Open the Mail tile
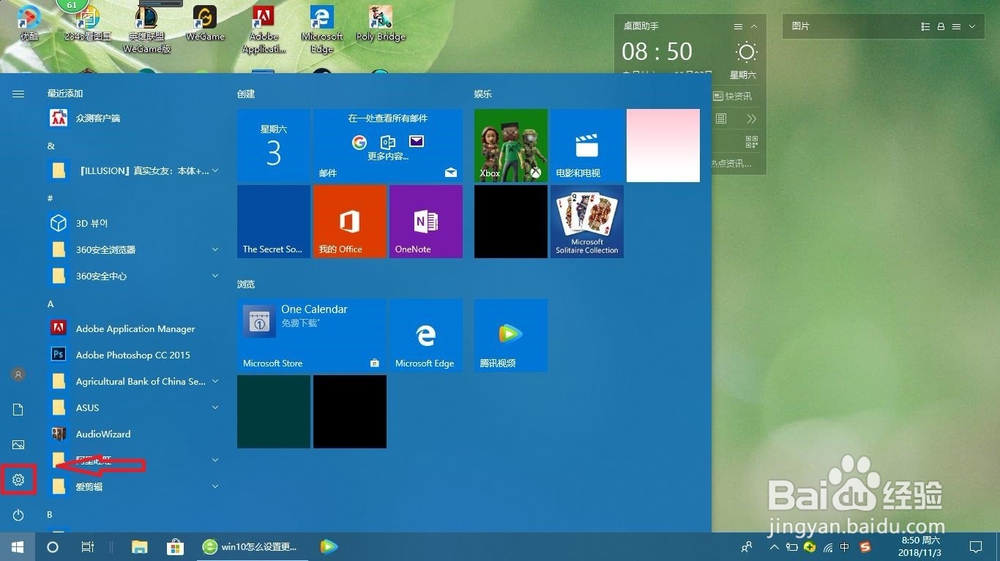Viewport: 1000px width, 561px height. (x=388, y=145)
